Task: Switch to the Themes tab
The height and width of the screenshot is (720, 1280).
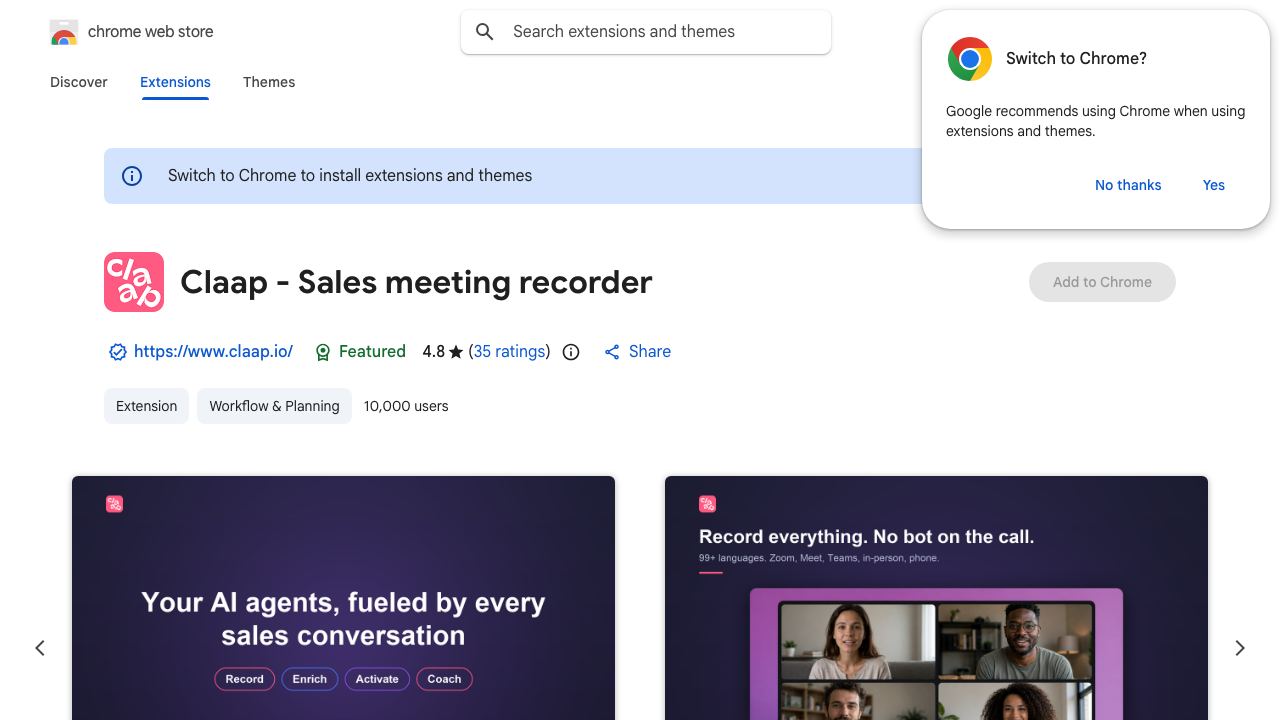Action: pos(269,82)
